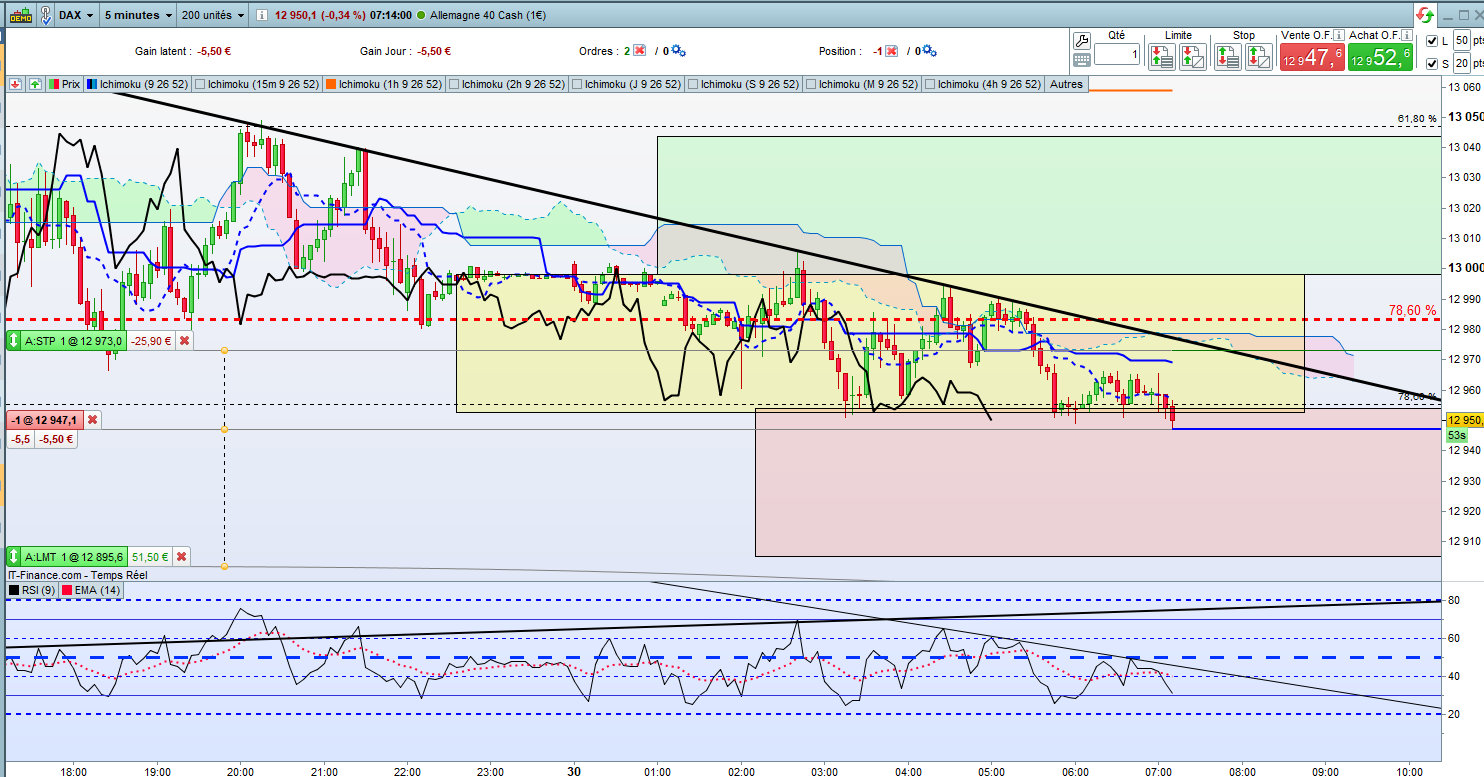Cancel all orders with the red X
Image resolution: width=1484 pixels, height=777 pixels.
(x=639, y=51)
